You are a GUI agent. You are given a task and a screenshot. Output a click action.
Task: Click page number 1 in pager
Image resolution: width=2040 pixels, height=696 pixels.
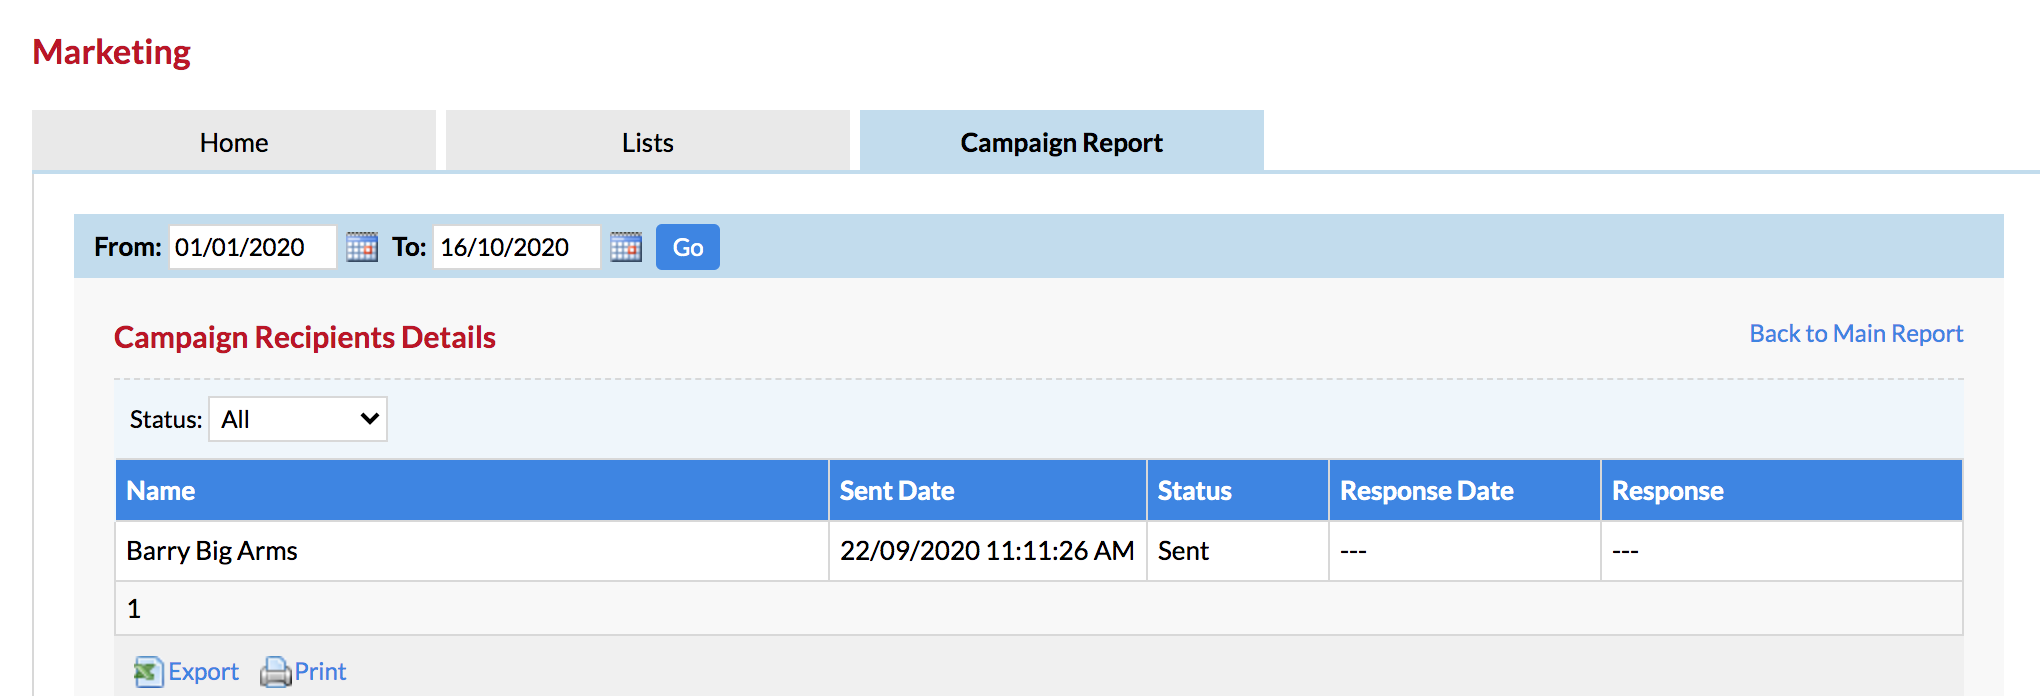click(x=134, y=609)
